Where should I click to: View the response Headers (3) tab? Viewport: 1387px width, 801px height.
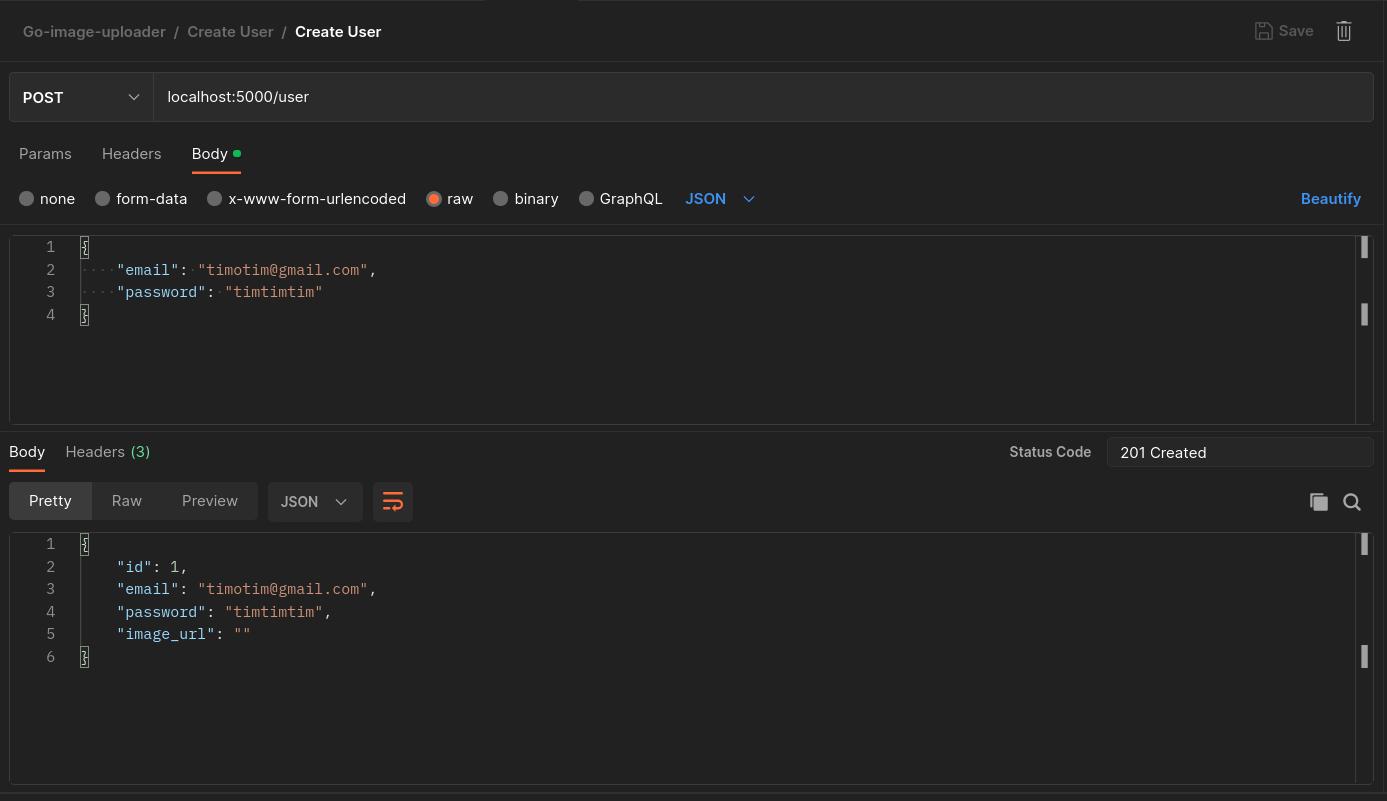pos(107,452)
